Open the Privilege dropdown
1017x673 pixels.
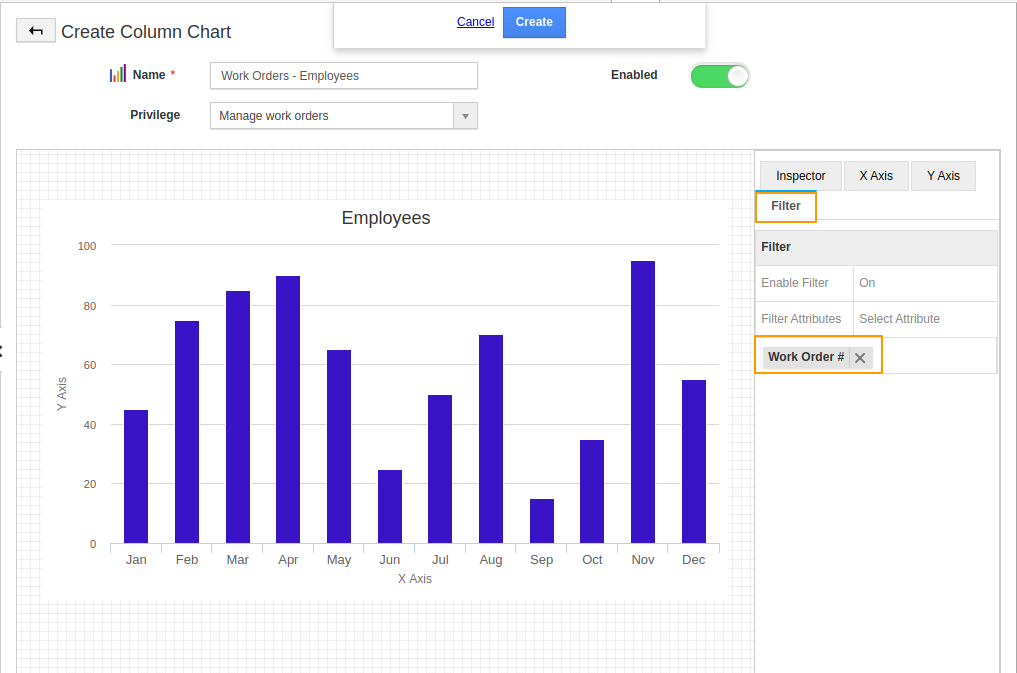465,116
